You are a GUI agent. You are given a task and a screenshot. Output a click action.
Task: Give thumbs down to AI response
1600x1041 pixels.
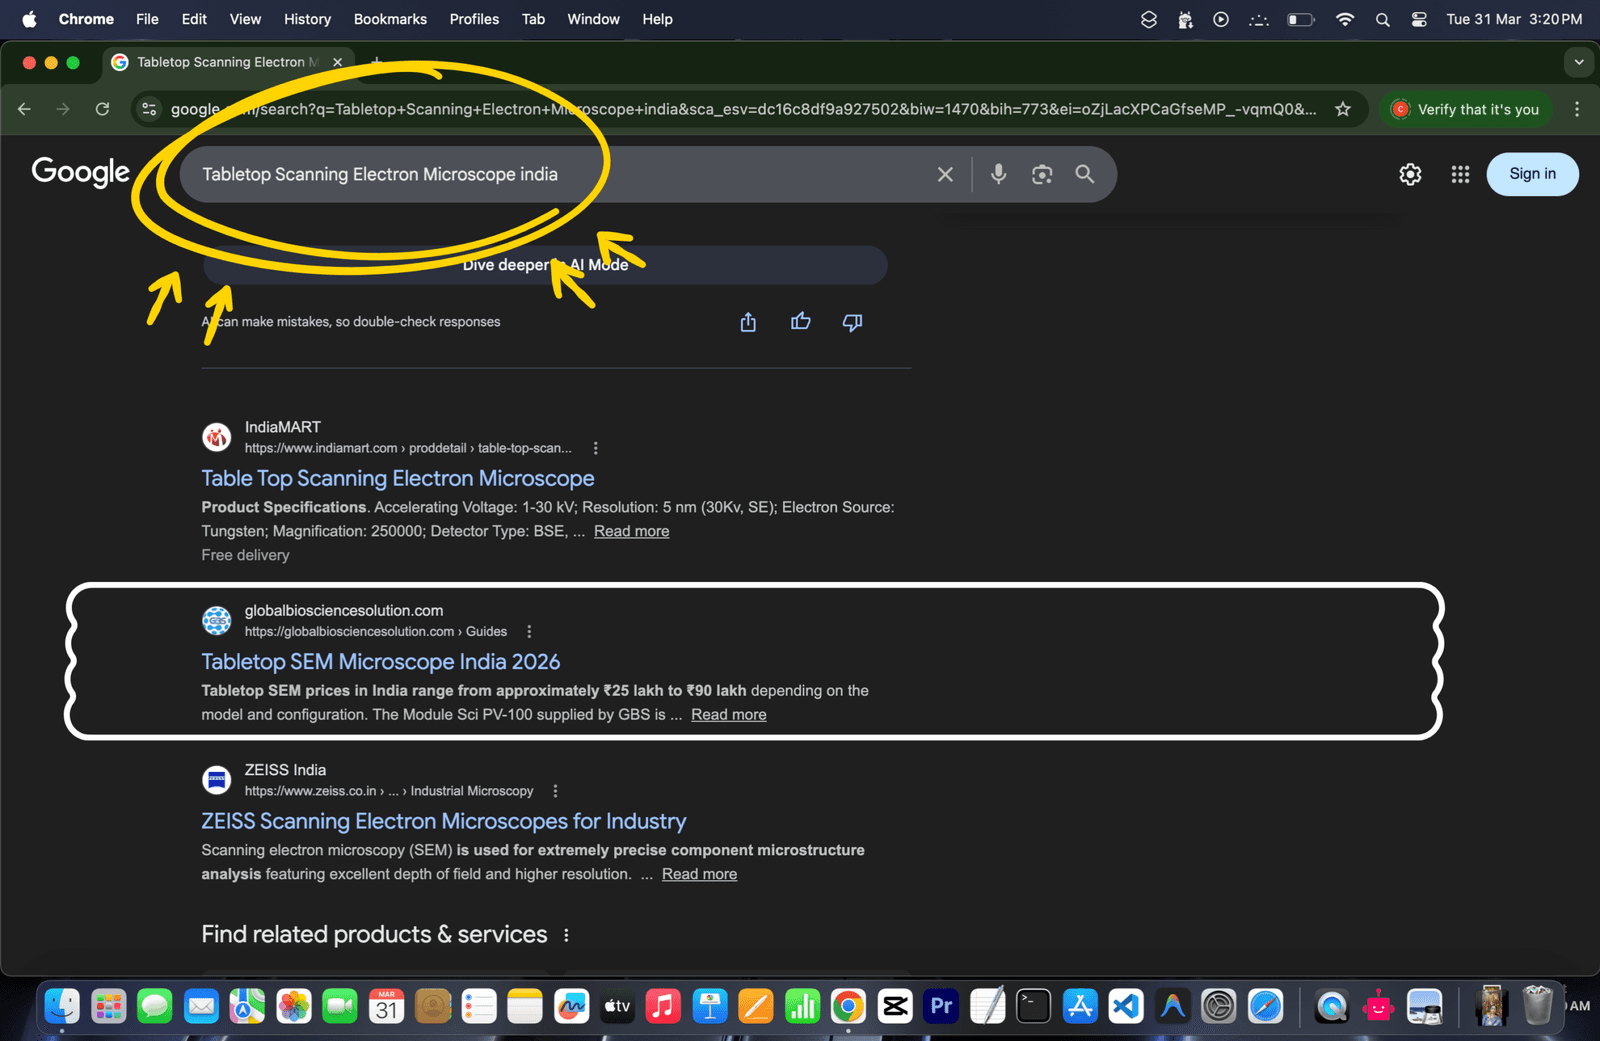tap(852, 322)
